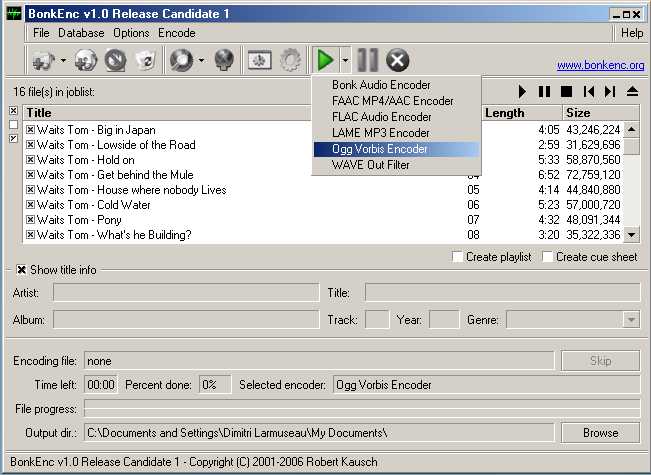Start encoding with green play button

tap(325, 60)
